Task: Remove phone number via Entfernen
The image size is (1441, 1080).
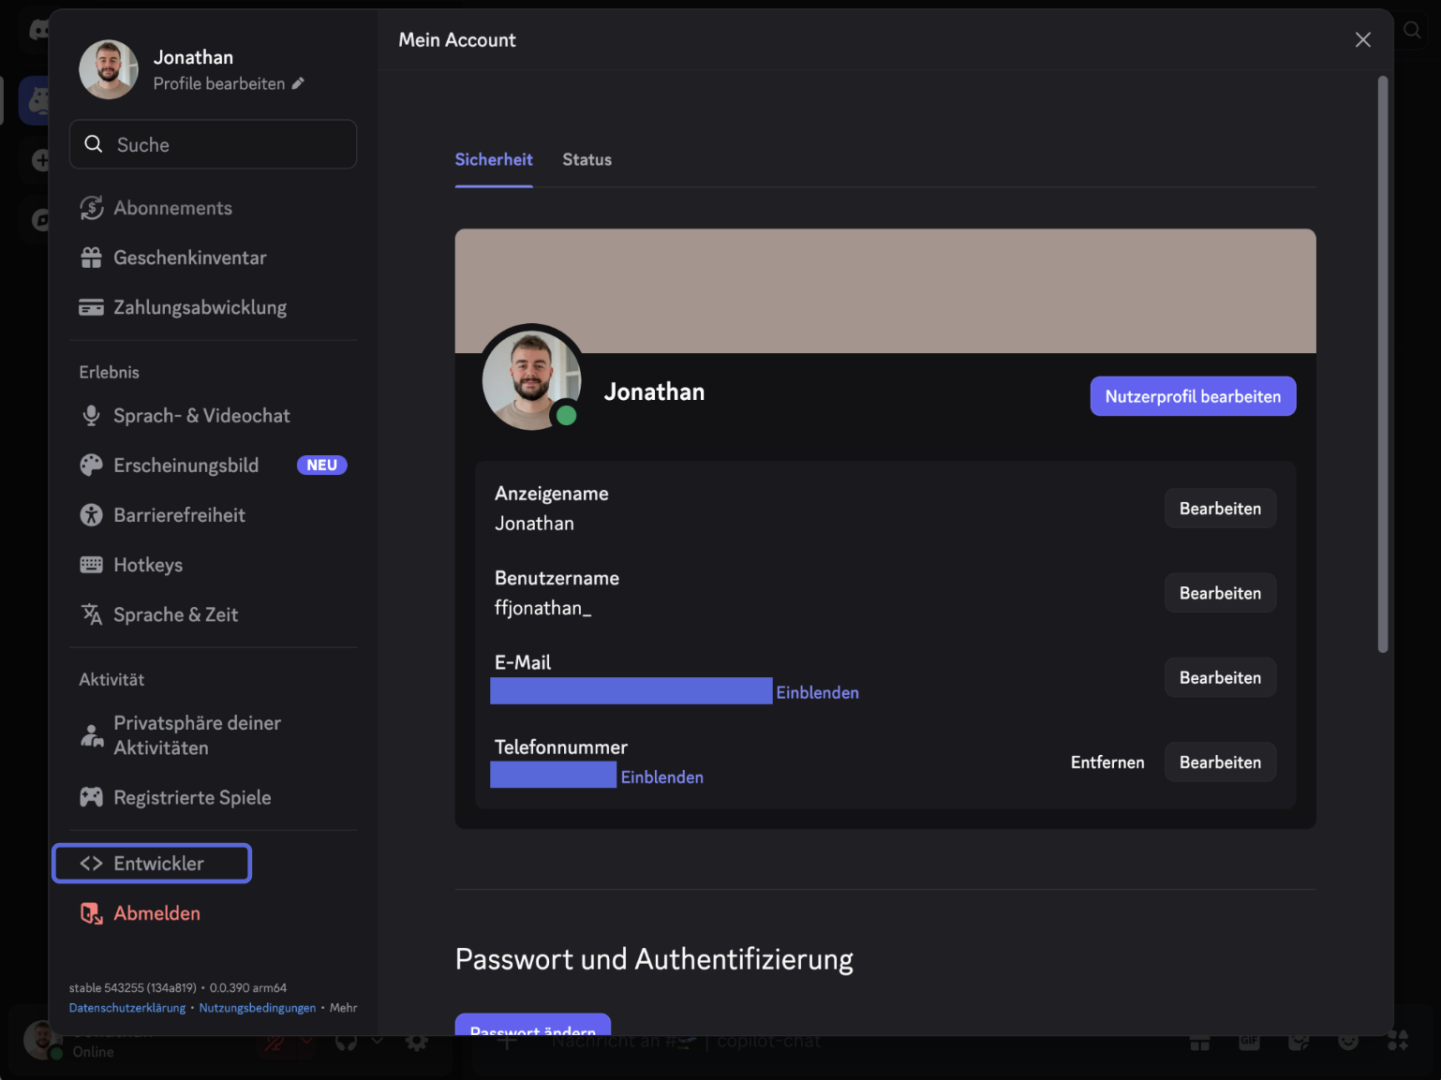Action: pyautogui.click(x=1107, y=763)
